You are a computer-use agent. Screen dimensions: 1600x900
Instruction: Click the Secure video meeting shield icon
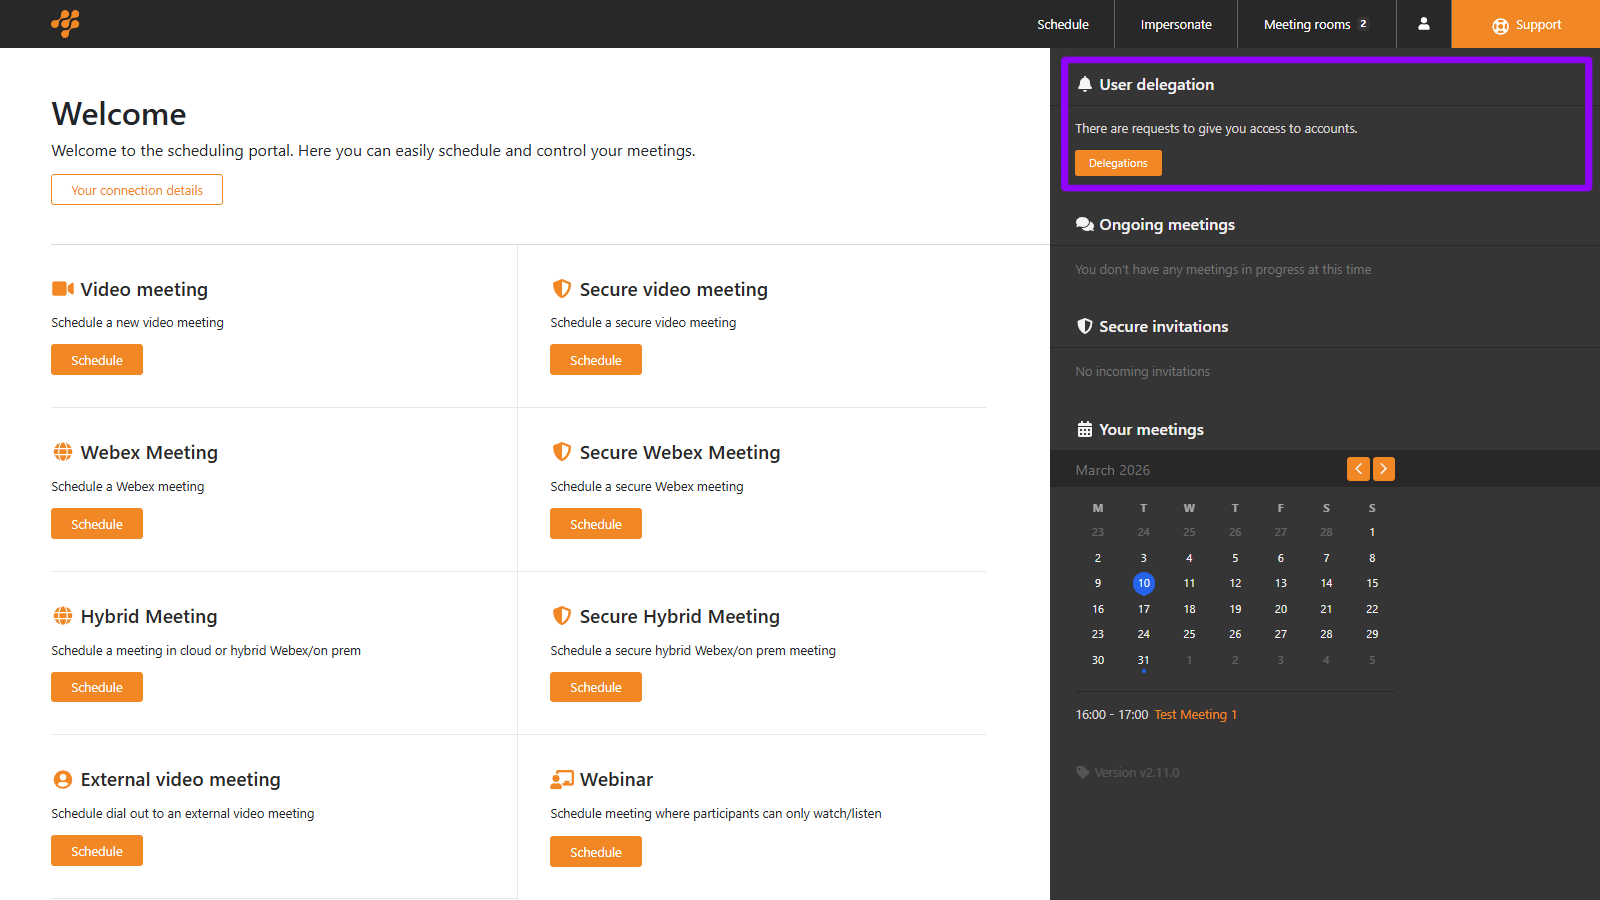[562, 289]
